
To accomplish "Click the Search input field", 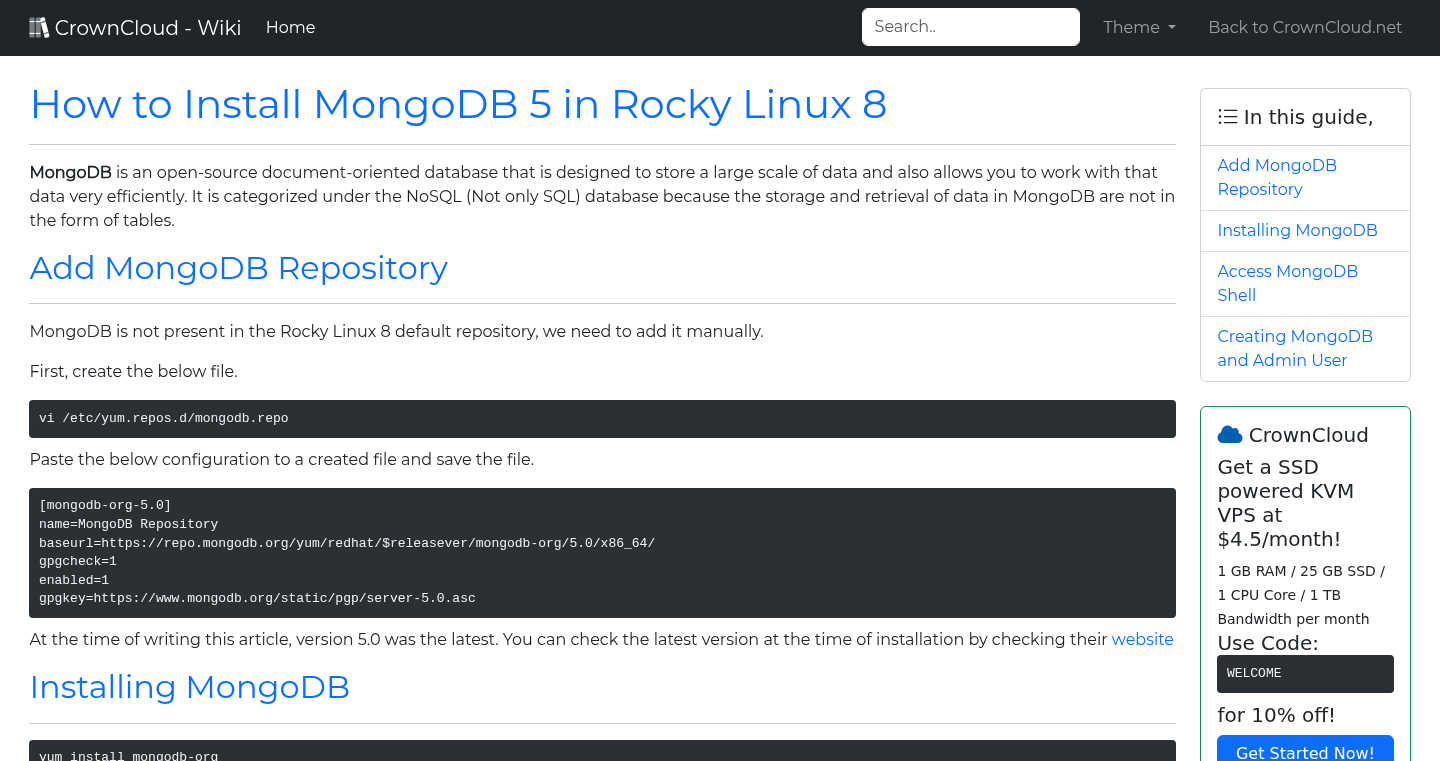I will (x=969, y=27).
